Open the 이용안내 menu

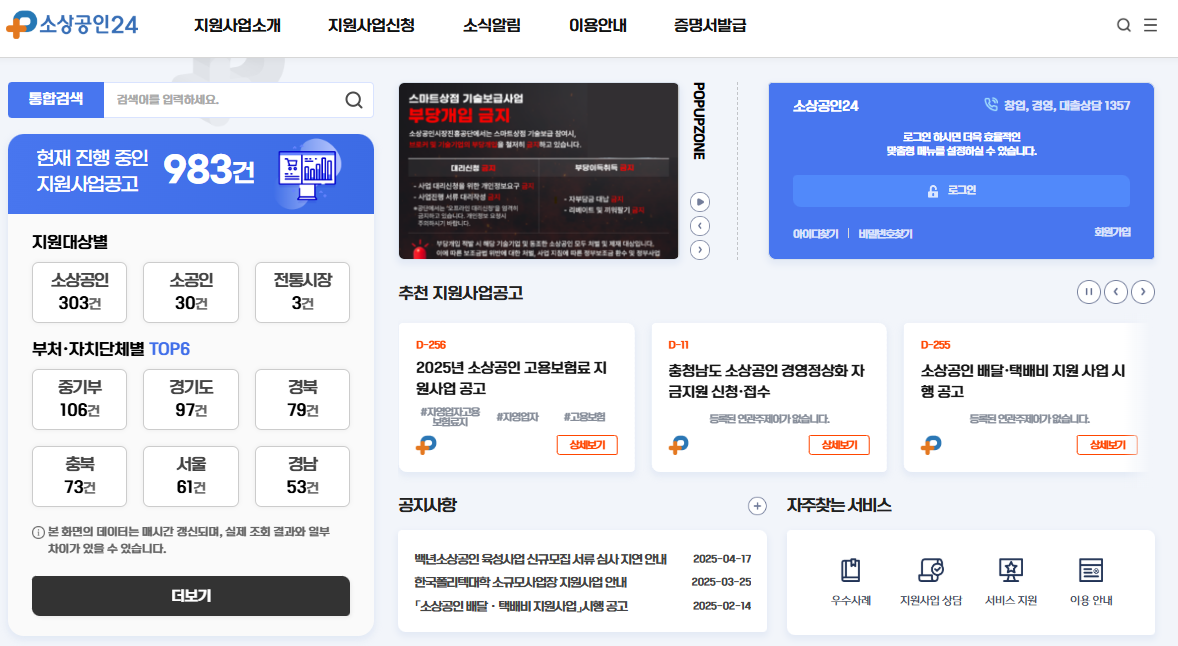597,25
